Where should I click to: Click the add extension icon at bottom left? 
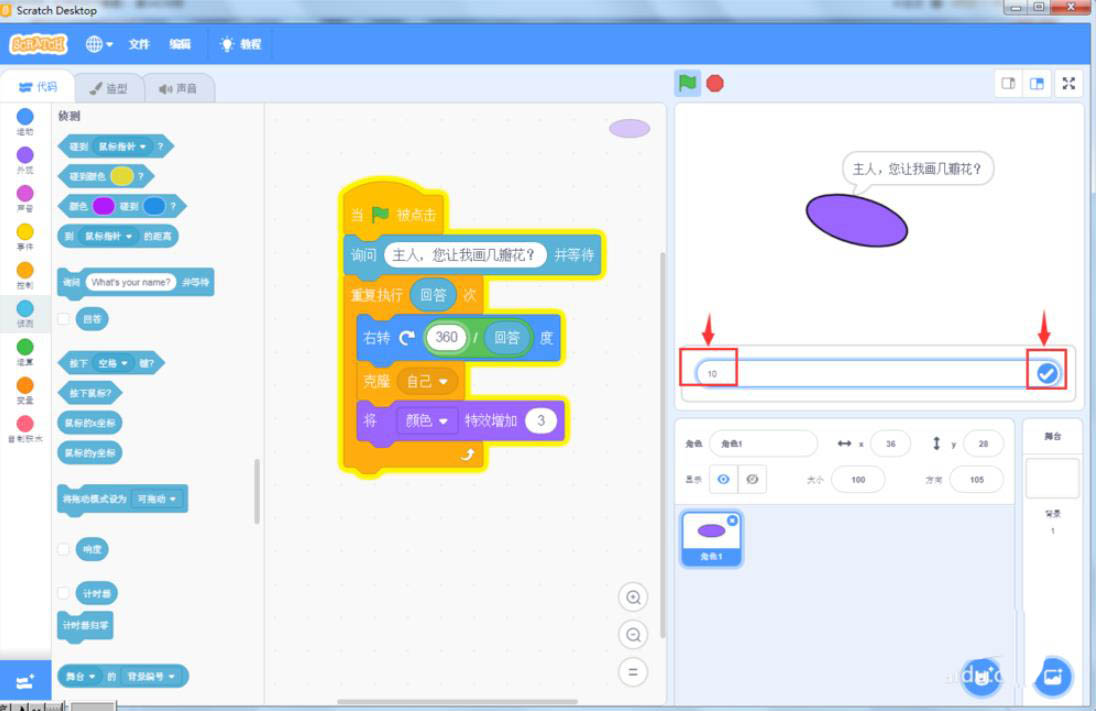coord(26,679)
